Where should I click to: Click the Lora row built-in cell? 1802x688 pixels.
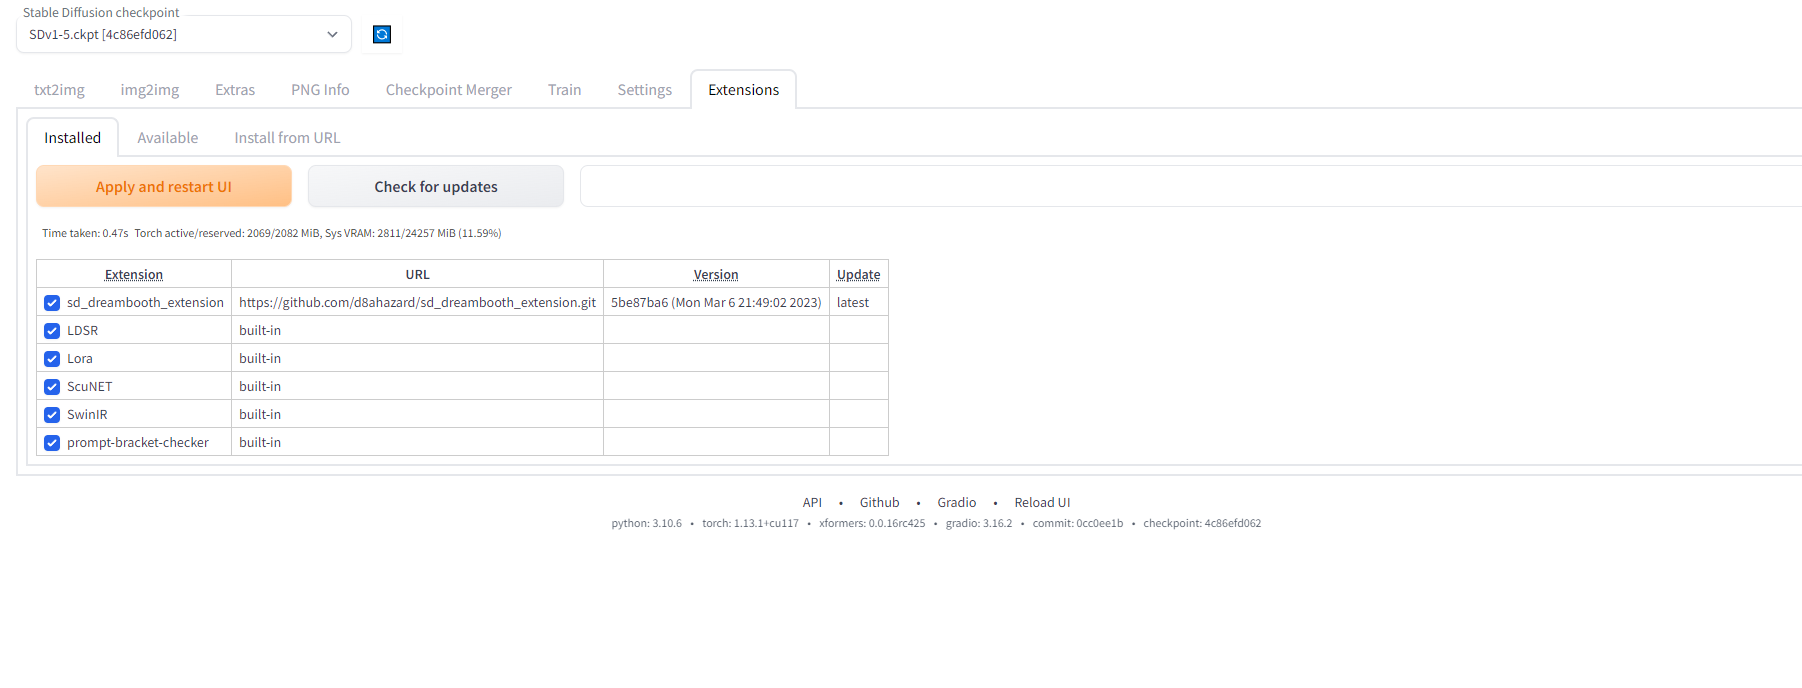pos(417,359)
